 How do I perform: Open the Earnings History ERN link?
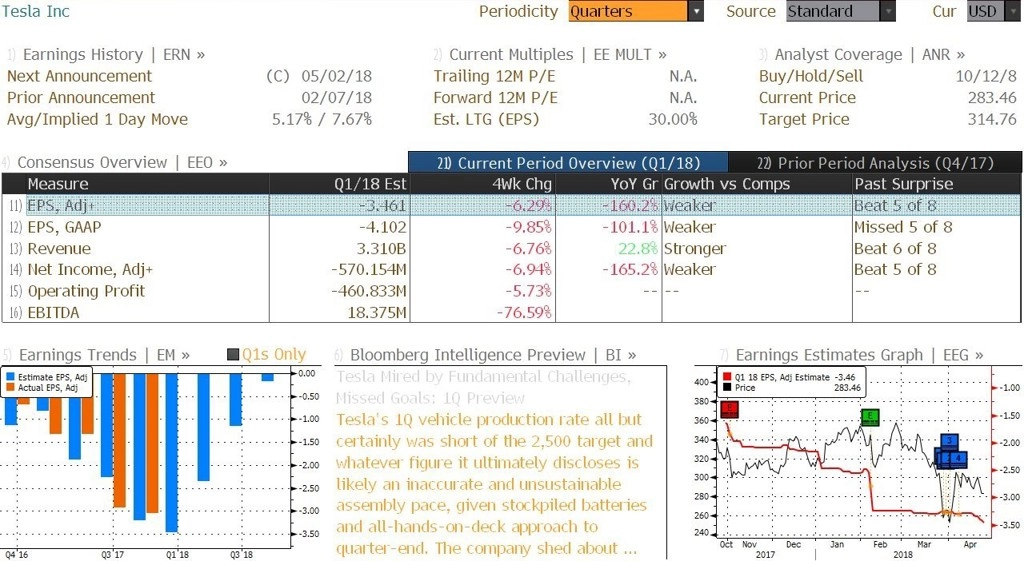pos(106,55)
